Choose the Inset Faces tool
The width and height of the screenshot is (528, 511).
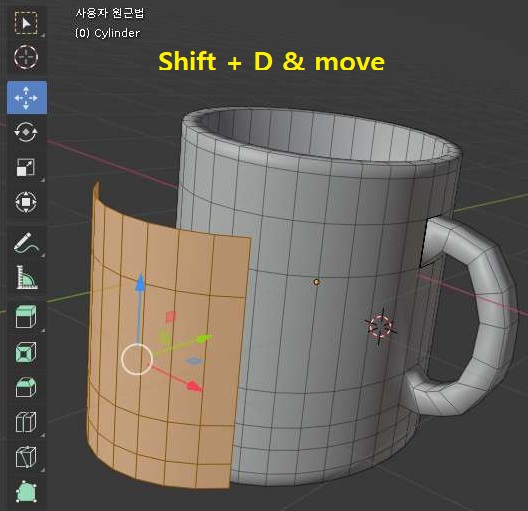pyautogui.click(x=26, y=352)
